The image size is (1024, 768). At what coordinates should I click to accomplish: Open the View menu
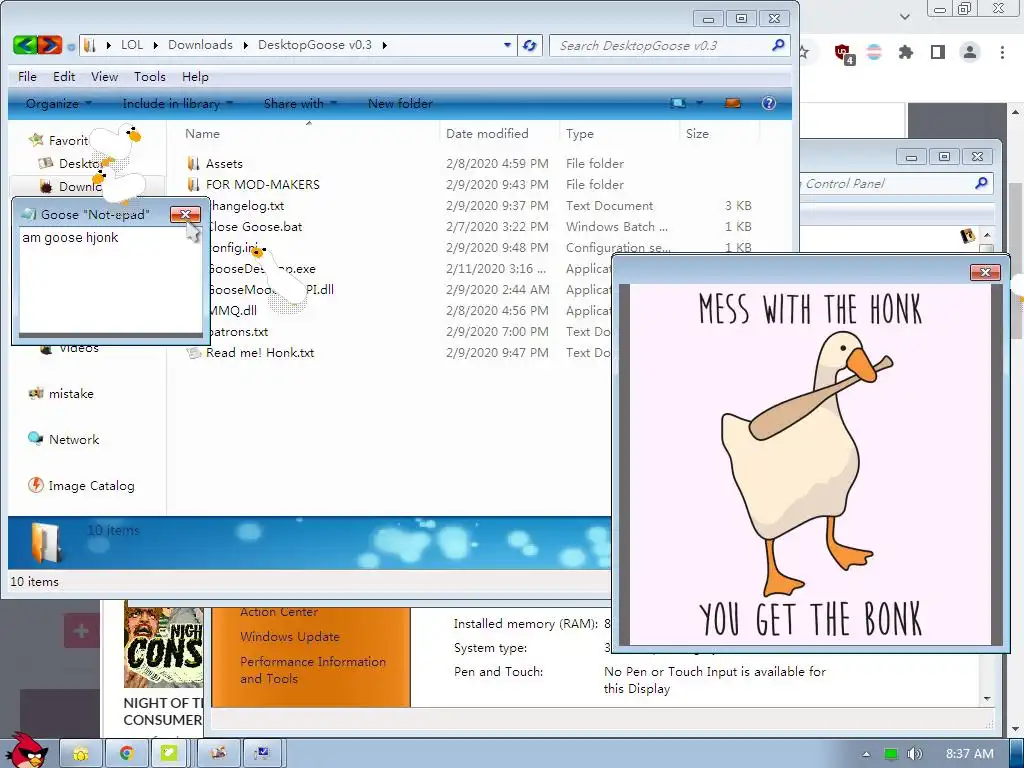(x=104, y=76)
